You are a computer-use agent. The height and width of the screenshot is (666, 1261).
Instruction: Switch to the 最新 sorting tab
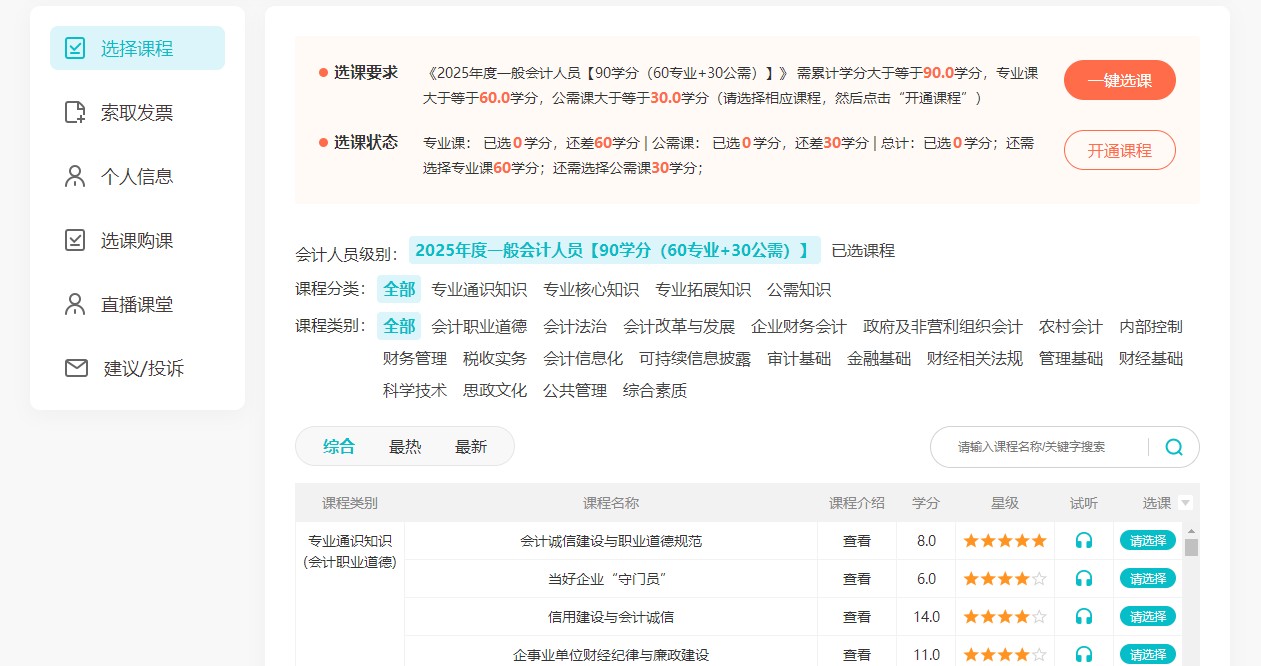point(470,447)
